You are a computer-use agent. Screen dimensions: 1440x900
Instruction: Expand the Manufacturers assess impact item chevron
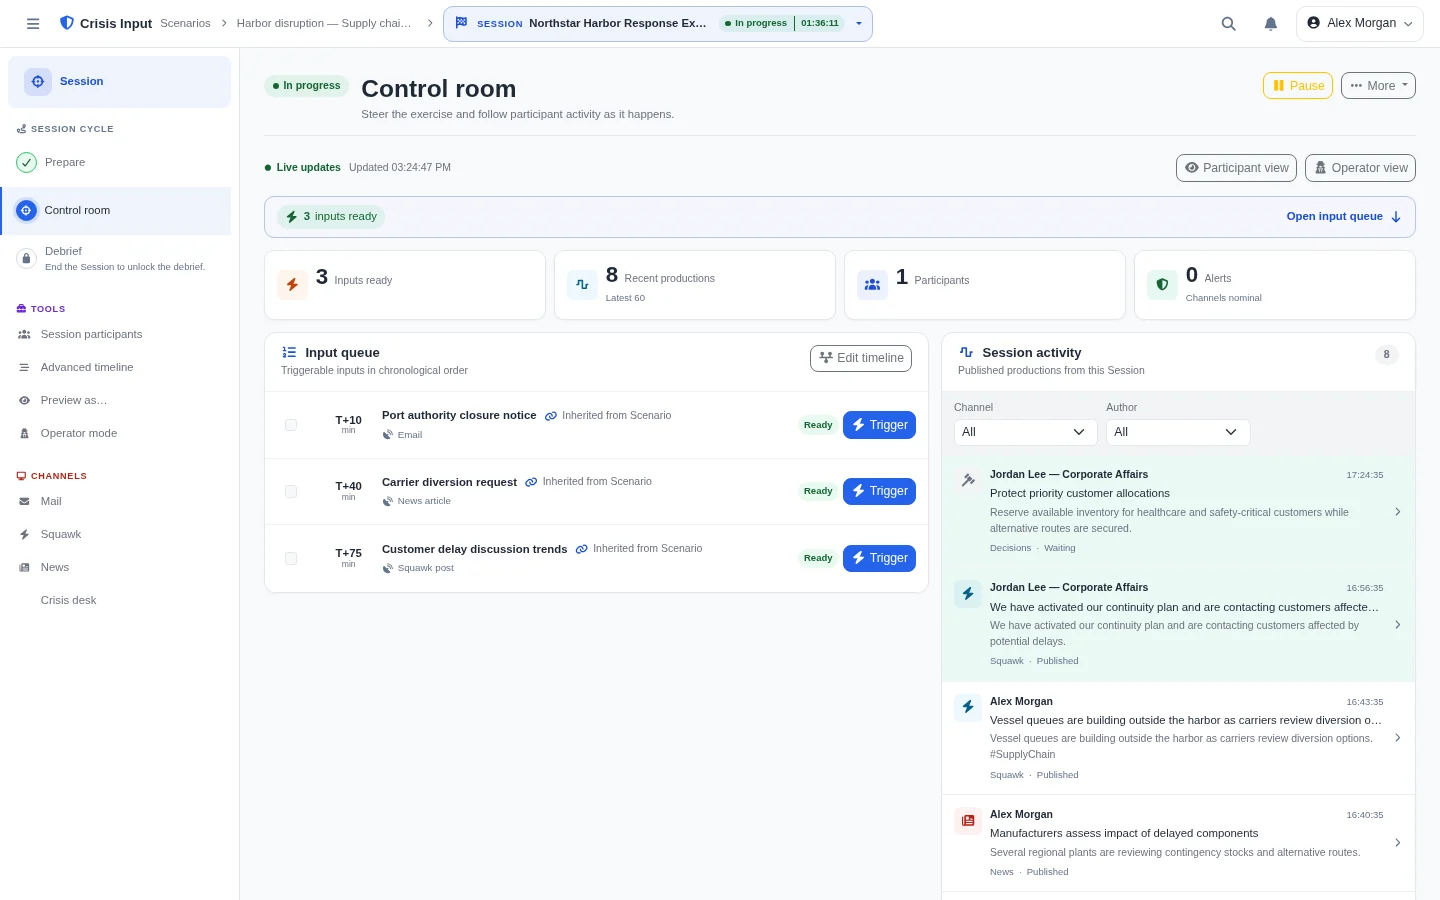(1398, 843)
